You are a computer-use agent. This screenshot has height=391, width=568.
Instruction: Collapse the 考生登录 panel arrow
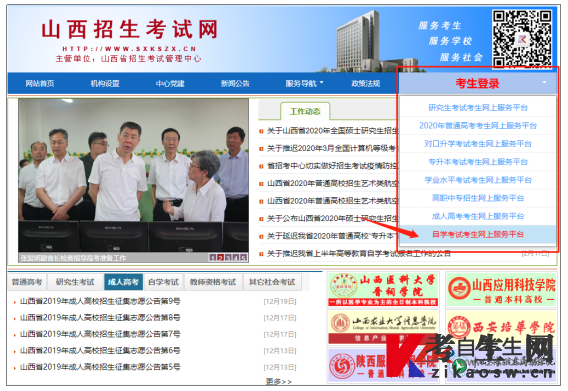544,83
